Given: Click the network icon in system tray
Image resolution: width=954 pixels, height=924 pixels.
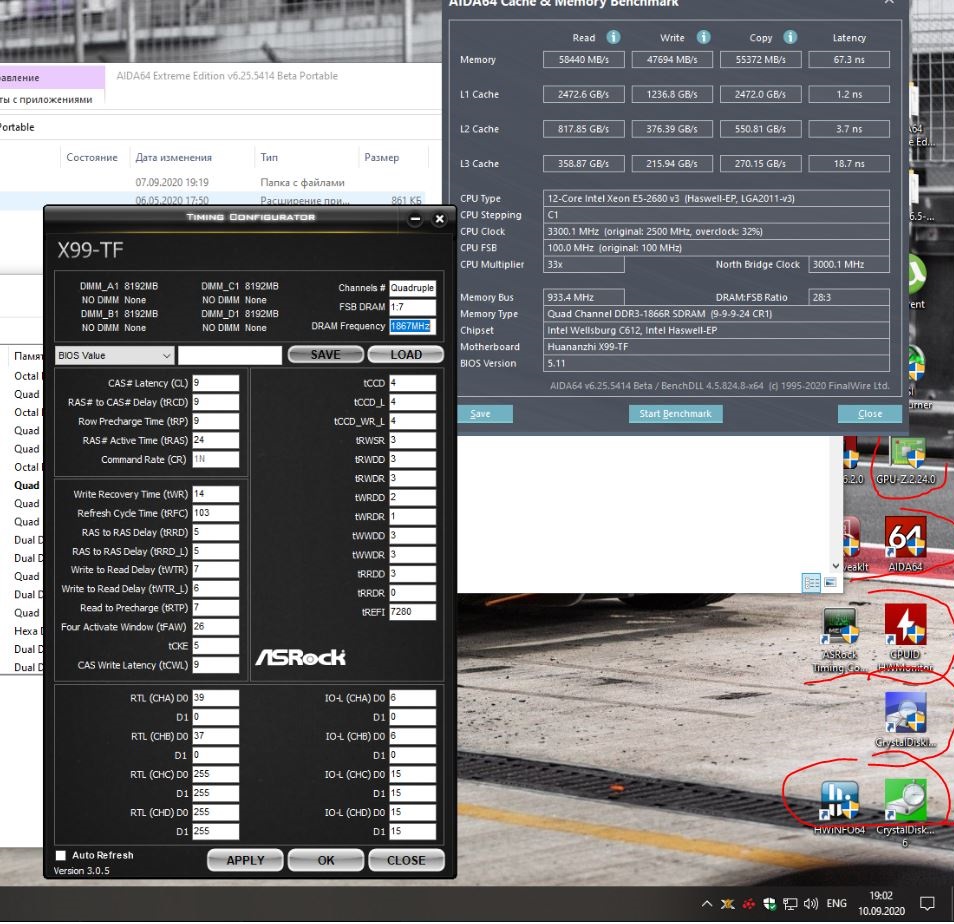Looking at the screenshot, I should click(x=790, y=904).
